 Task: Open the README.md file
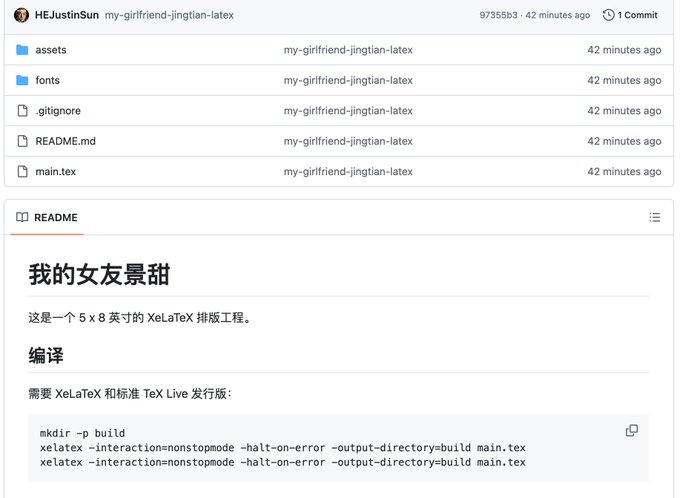coord(65,141)
